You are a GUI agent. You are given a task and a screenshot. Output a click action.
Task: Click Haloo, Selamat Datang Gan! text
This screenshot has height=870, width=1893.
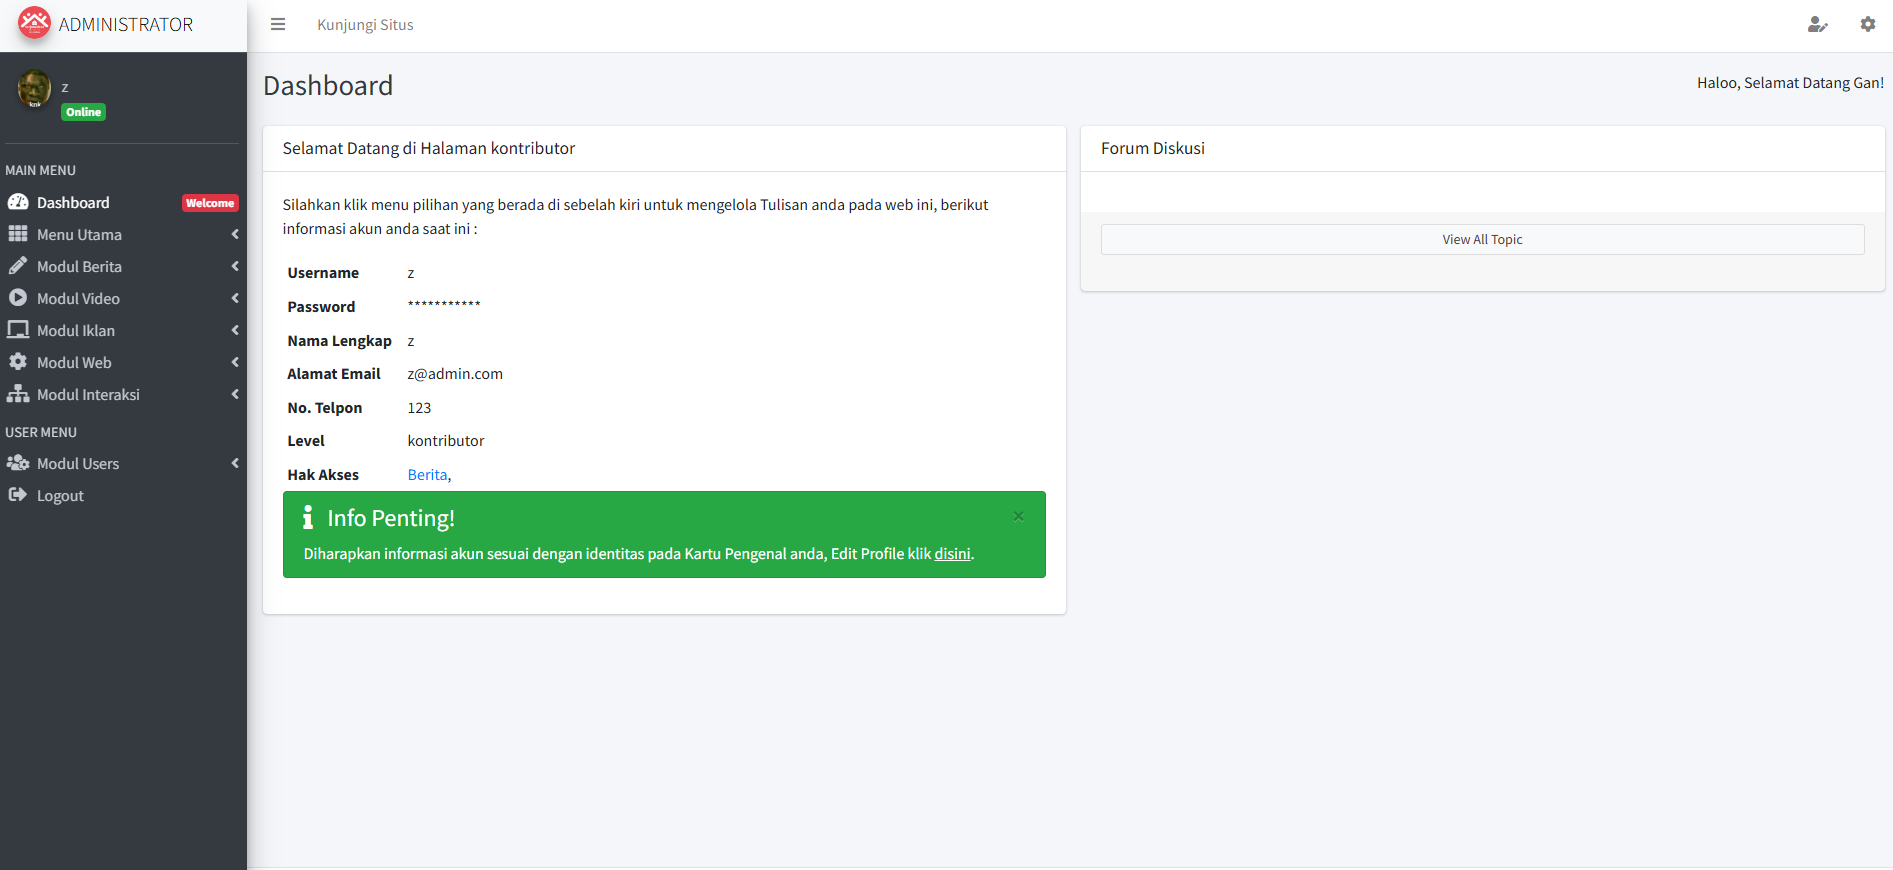click(1790, 83)
